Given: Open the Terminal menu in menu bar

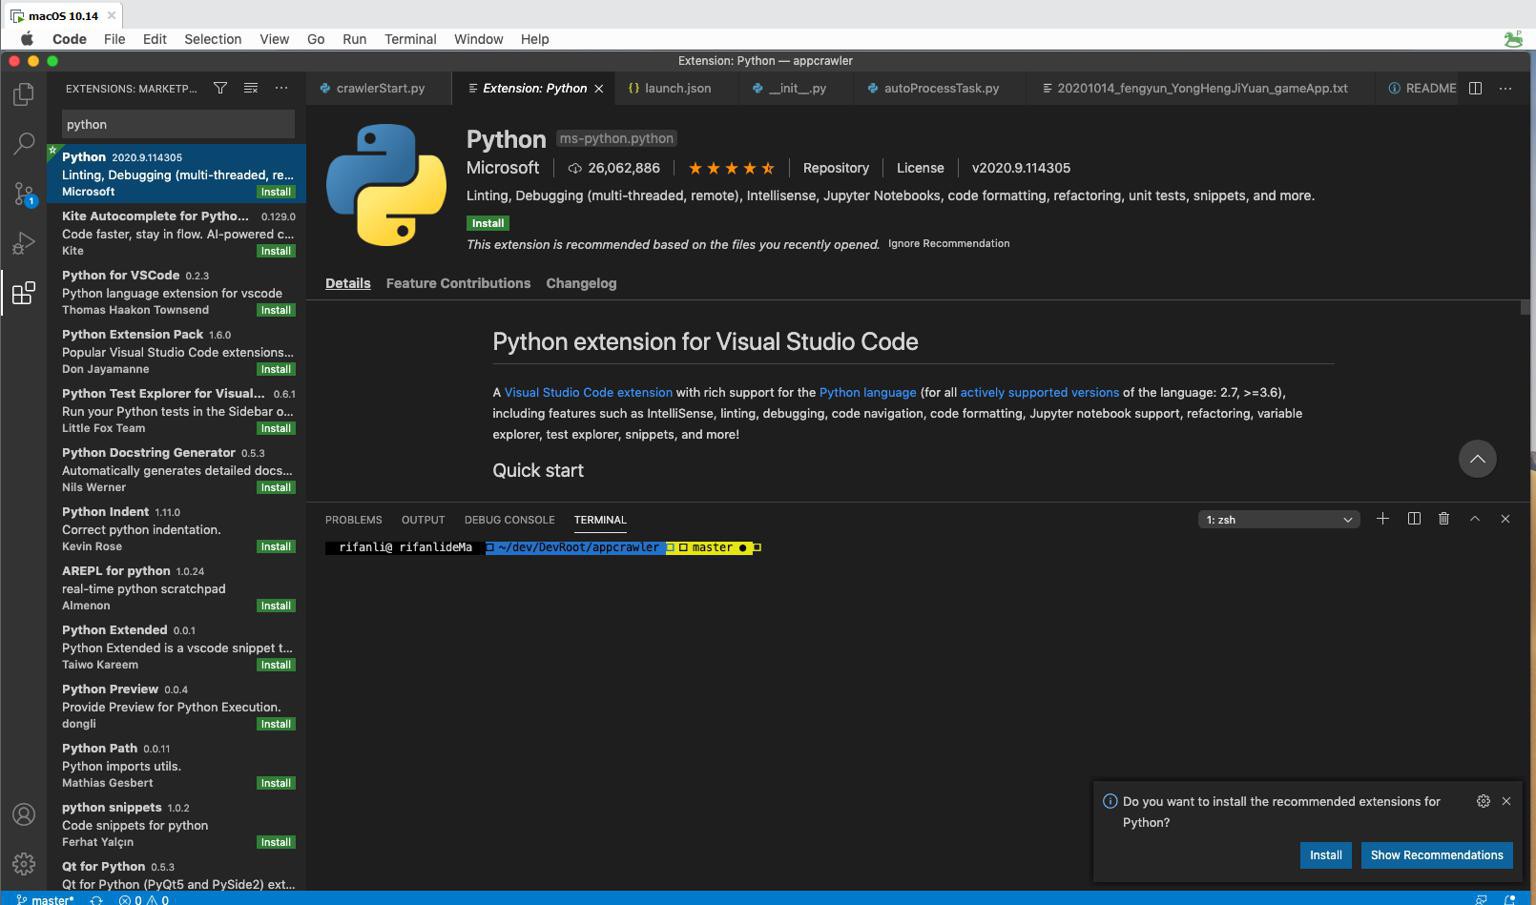Looking at the screenshot, I should coord(410,39).
